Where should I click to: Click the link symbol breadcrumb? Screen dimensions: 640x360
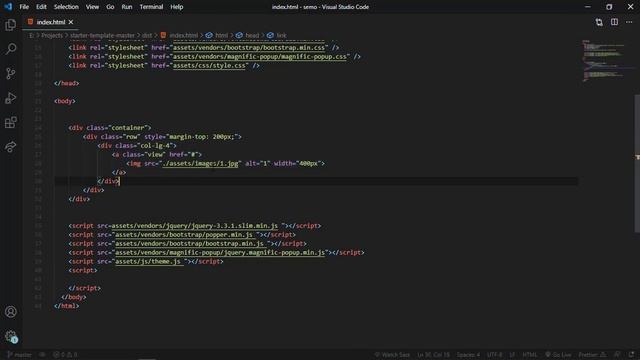coord(277,36)
